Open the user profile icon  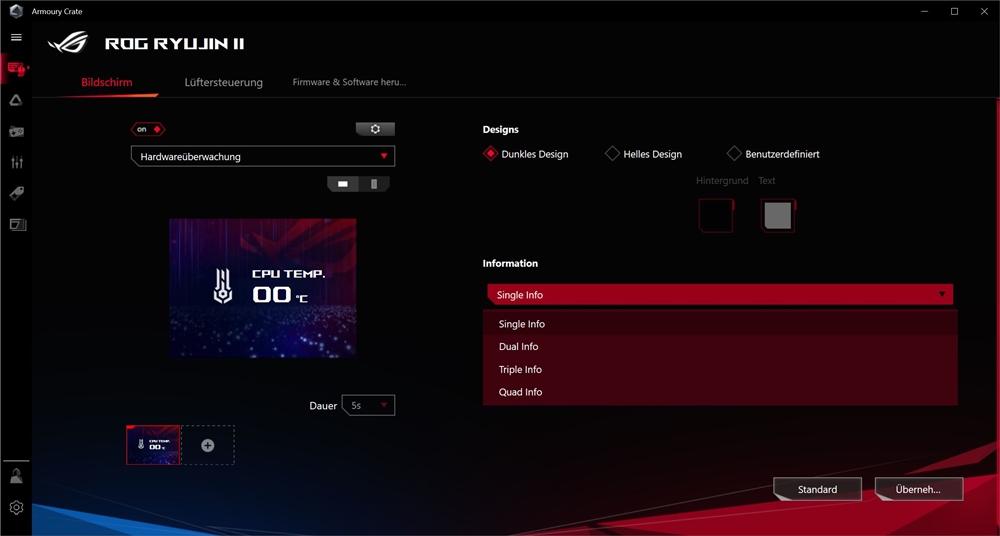(17, 476)
